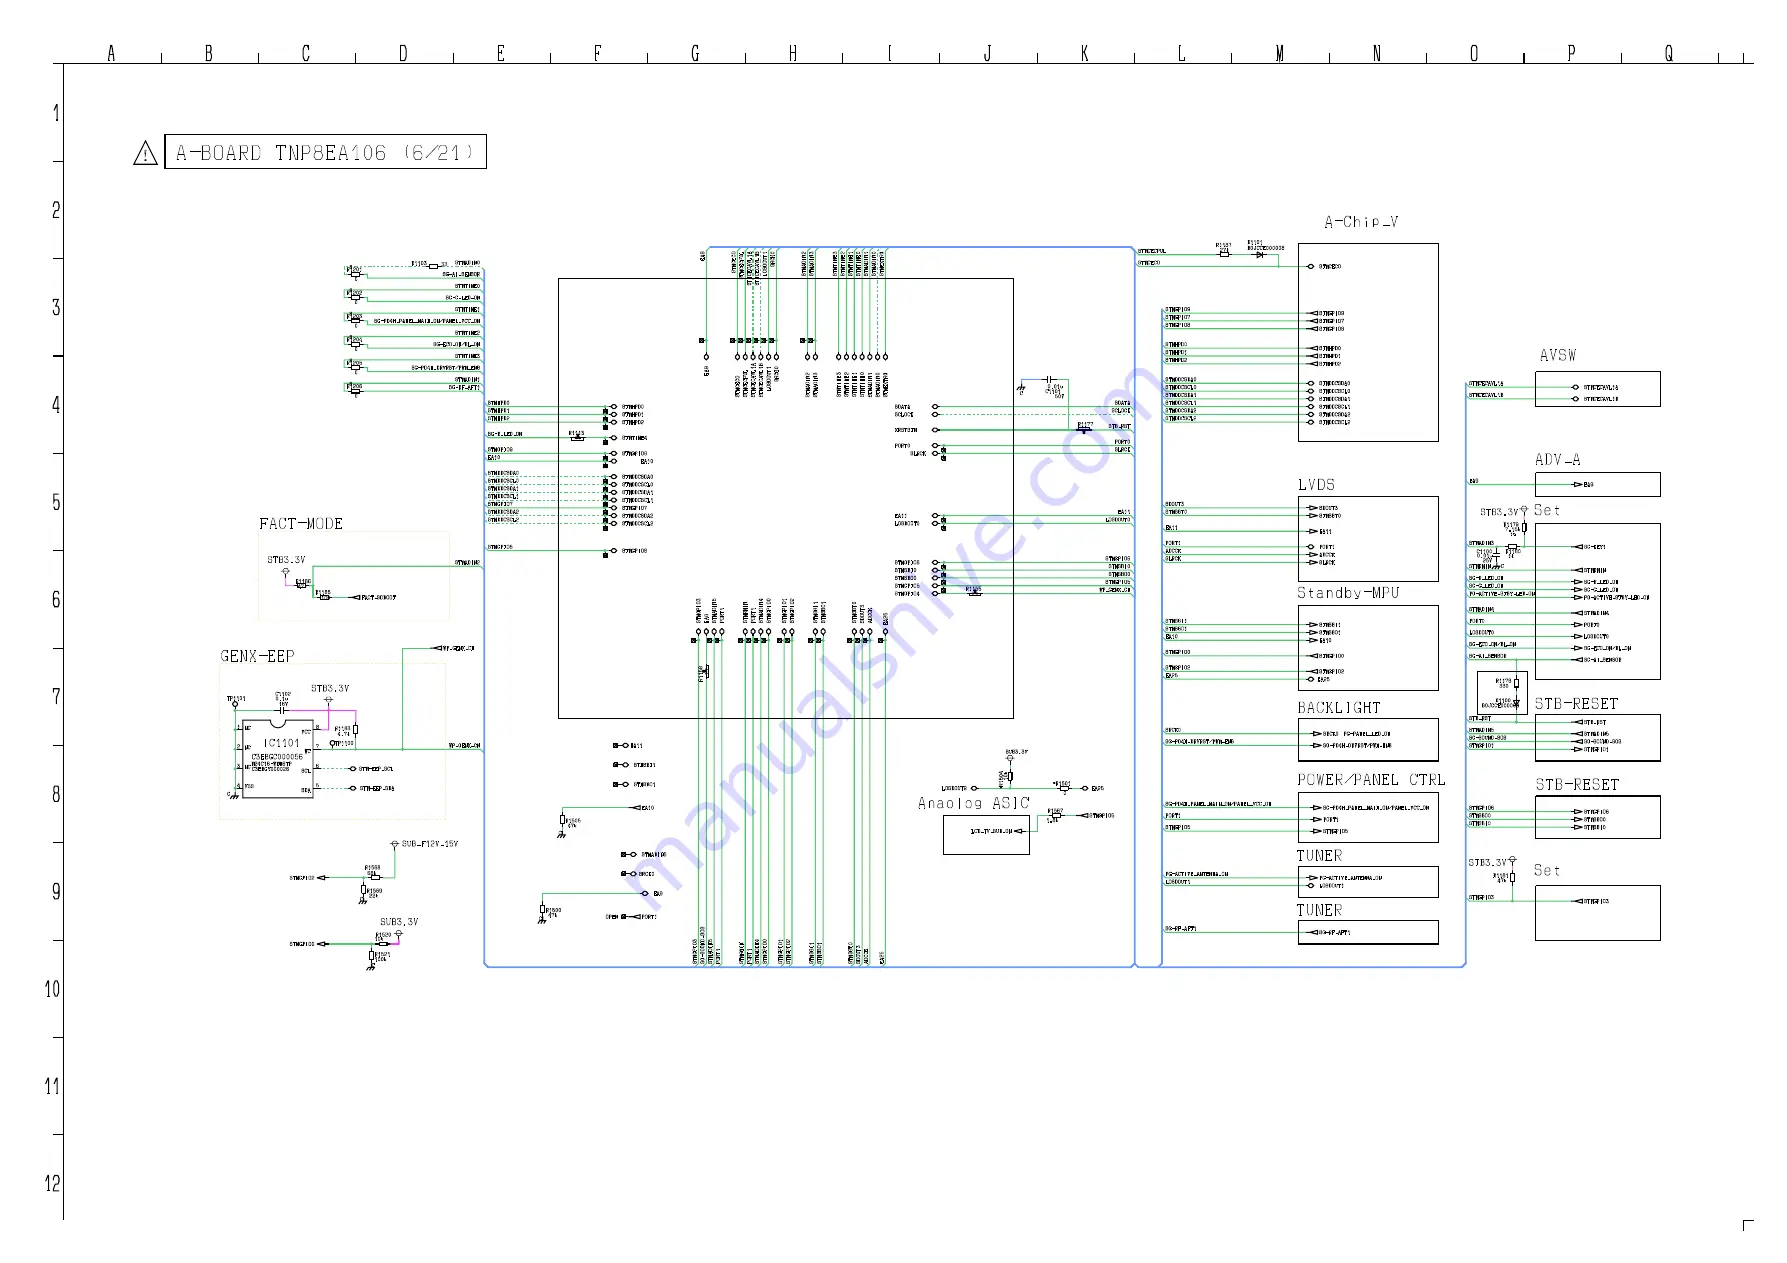
Task: Select row marker 9 on the left ruler
Action: point(56,892)
